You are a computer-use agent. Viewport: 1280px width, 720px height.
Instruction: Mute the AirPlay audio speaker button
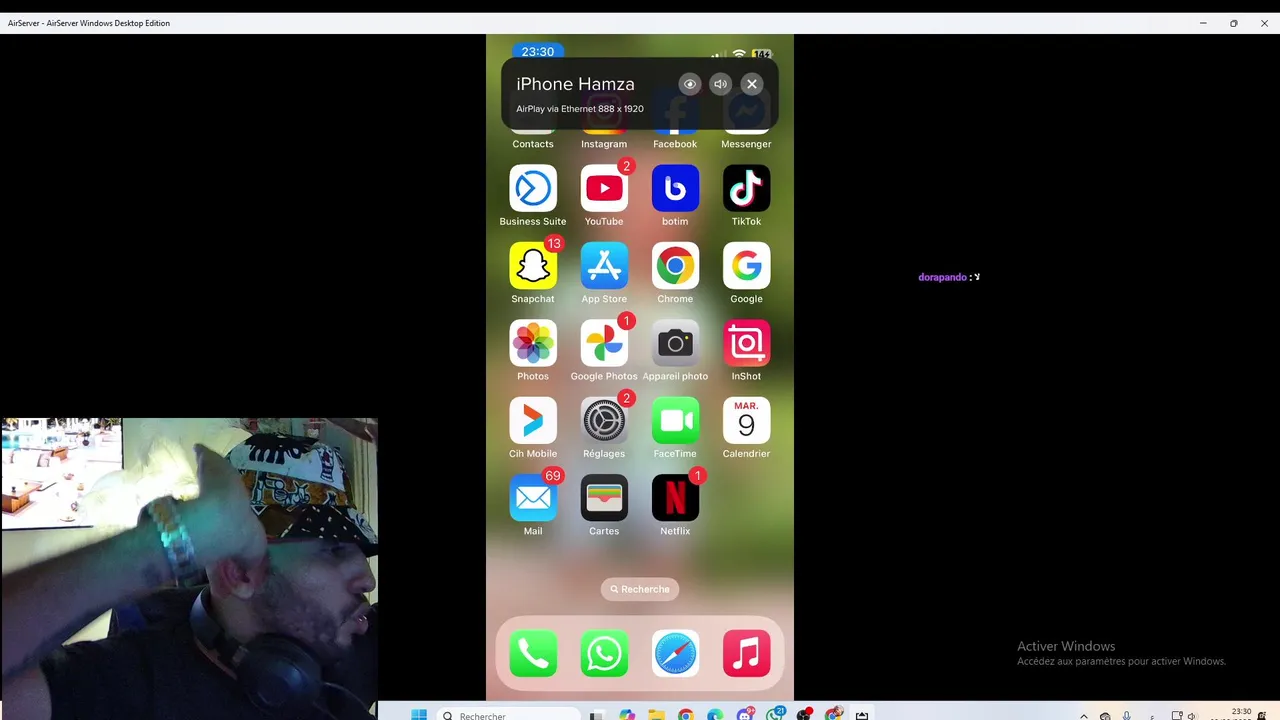[x=720, y=84]
